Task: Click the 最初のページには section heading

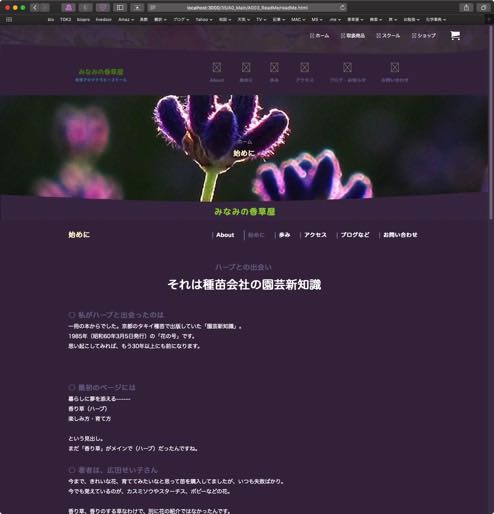Action: click(102, 388)
